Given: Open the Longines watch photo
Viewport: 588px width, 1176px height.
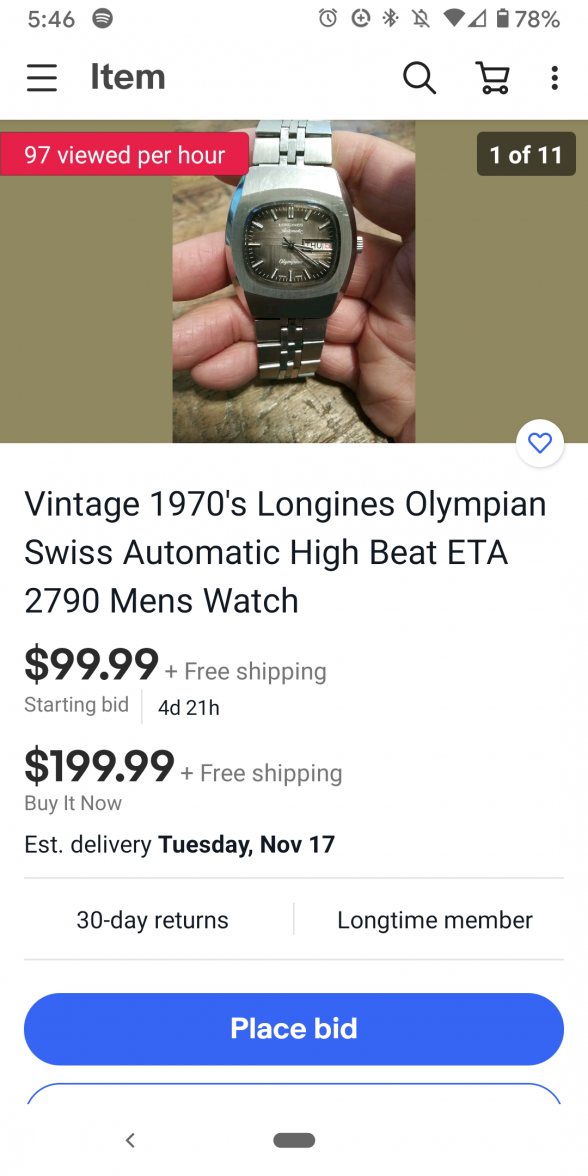Looking at the screenshot, I should 294,281.
